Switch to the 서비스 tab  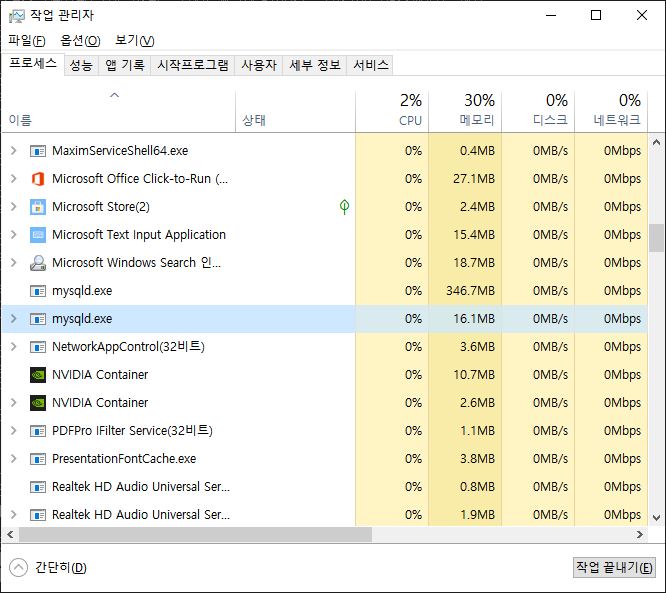[x=370, y=65]
